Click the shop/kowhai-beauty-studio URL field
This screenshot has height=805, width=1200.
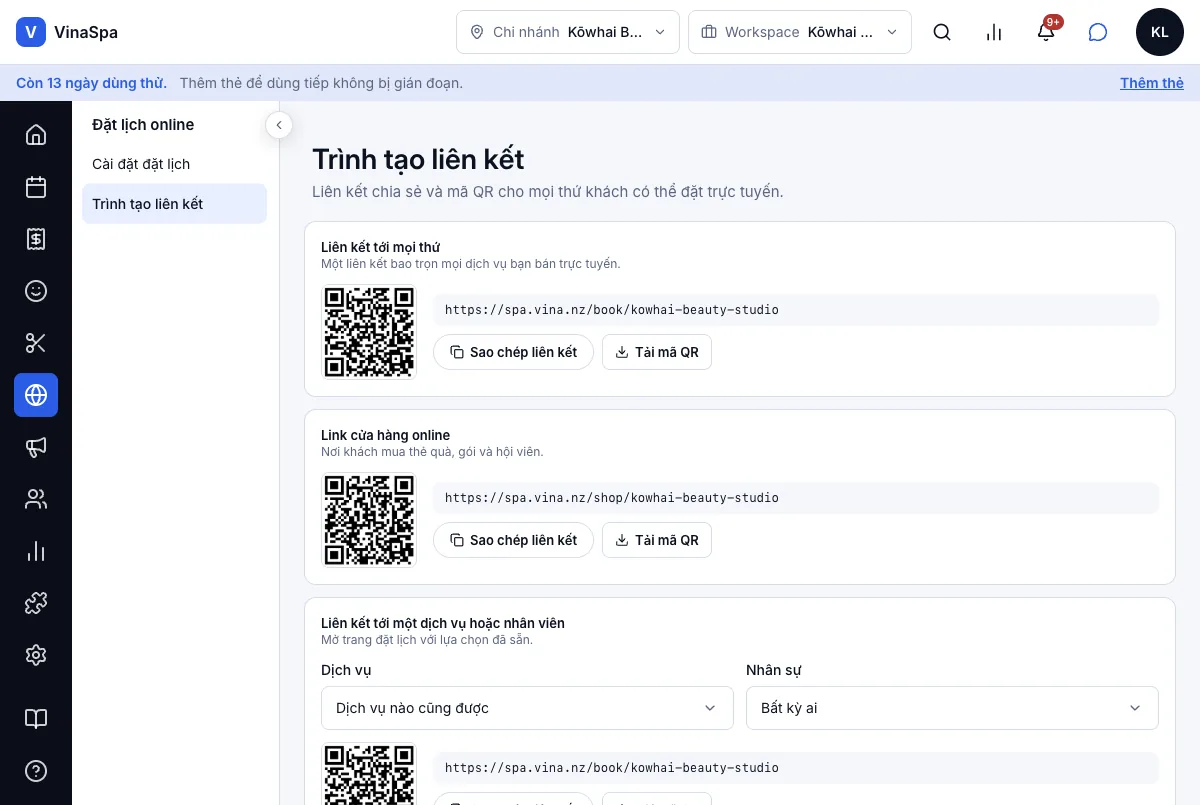(796, 498)
